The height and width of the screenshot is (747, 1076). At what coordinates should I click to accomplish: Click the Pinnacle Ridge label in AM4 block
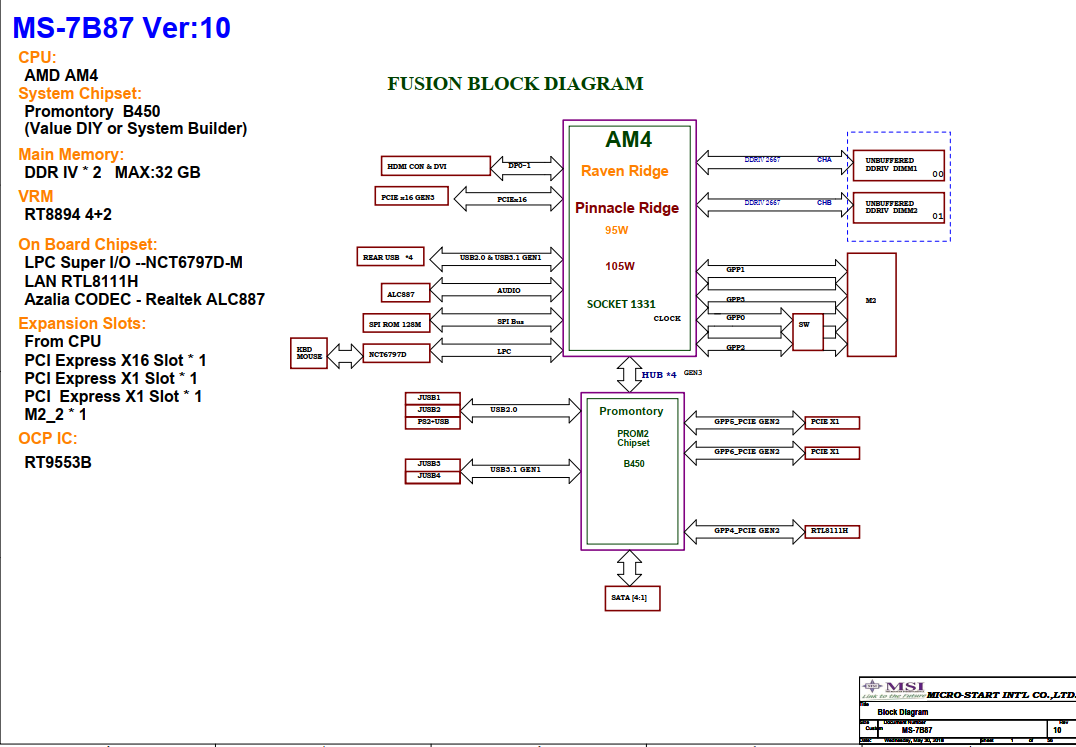(x=626, y=208)
